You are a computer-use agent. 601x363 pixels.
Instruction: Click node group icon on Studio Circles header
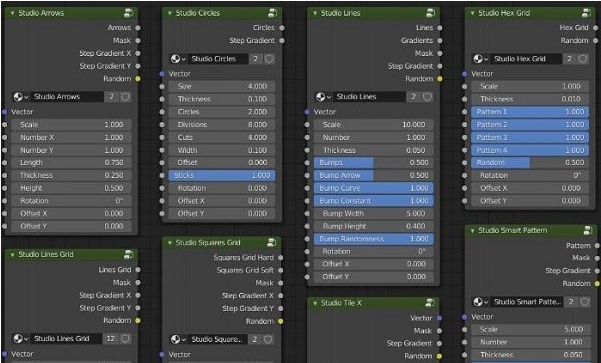(273, 13)
